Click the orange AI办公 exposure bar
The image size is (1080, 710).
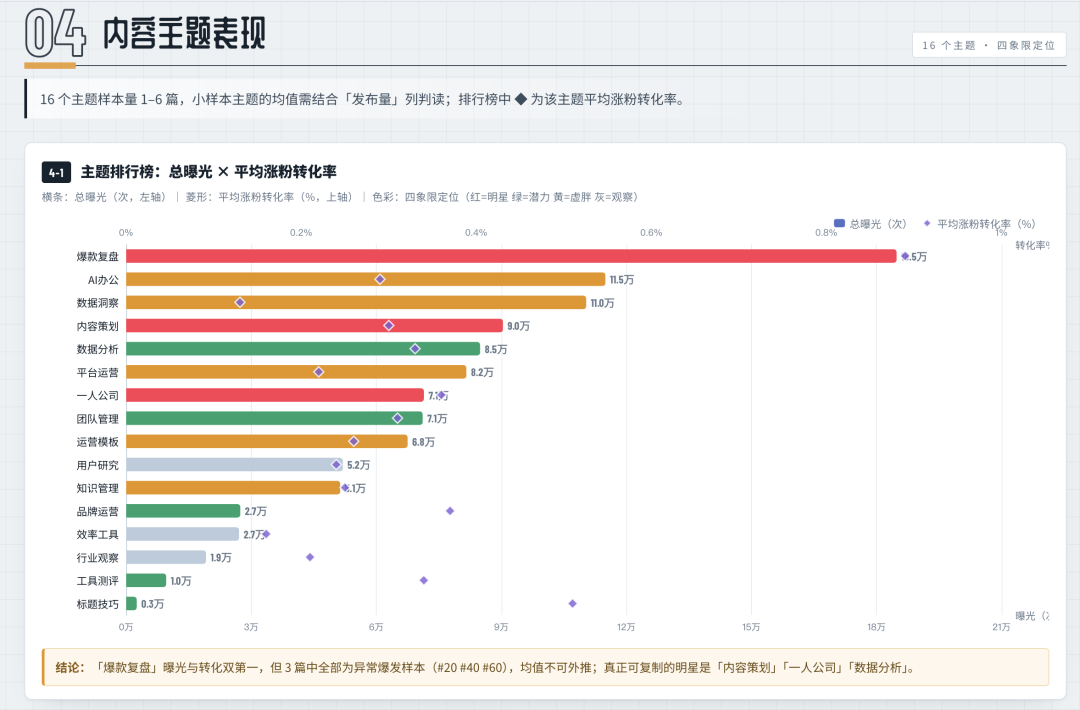point(366,279)
